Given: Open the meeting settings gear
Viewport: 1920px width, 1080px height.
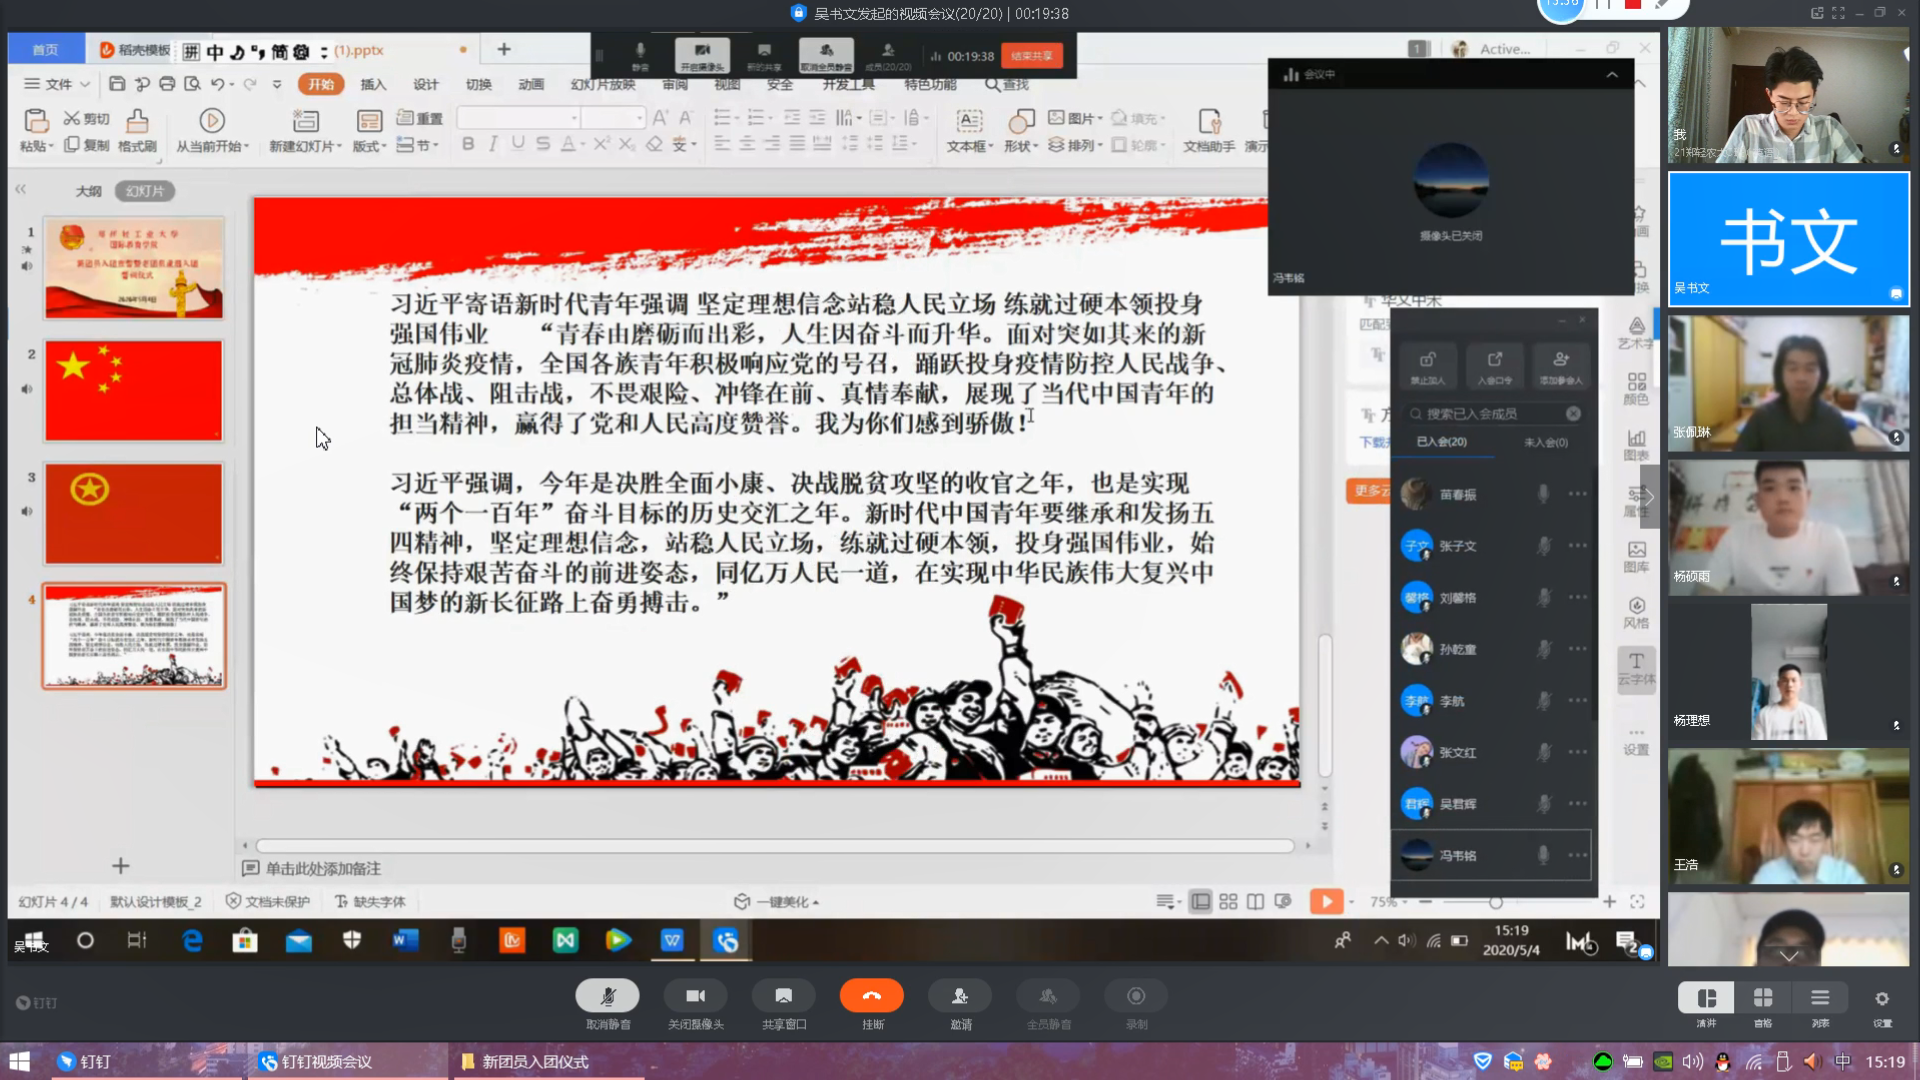Looking at the screenshot, I should pyautogui.click(x=1882, y=999).
